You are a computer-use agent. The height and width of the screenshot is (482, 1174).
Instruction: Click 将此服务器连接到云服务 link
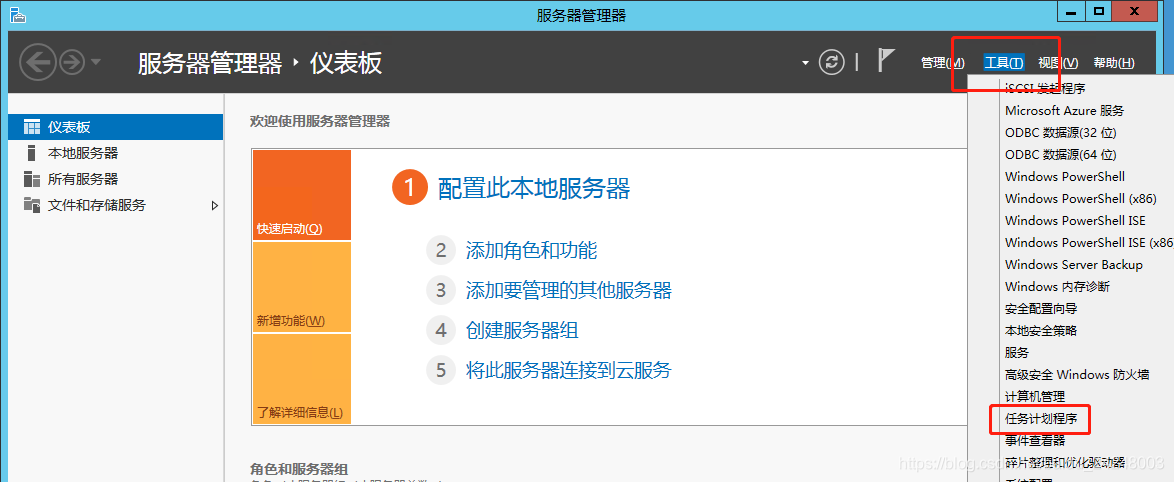(x=568, y=370)
